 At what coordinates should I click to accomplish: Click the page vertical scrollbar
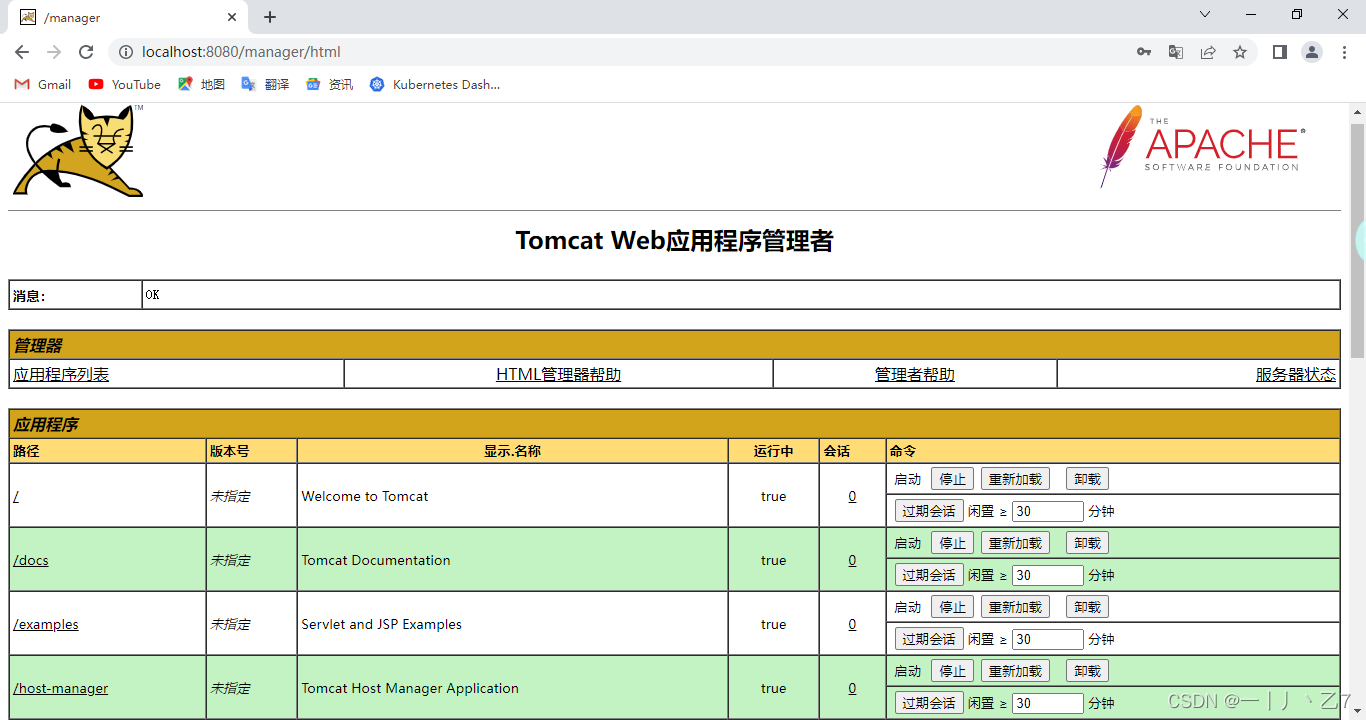click(1357, 240)
